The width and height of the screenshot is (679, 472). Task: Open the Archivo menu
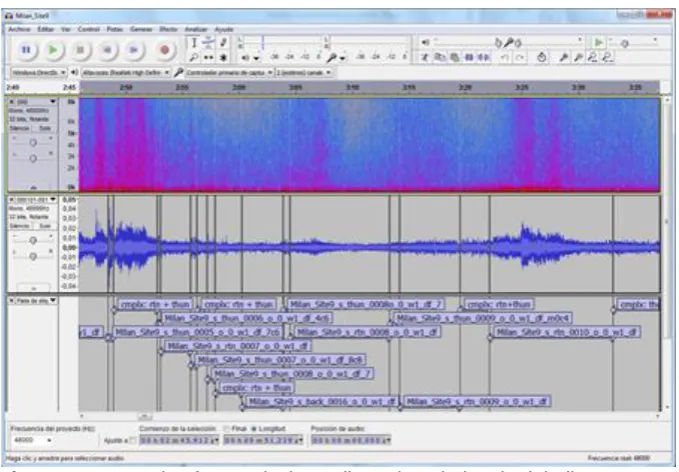click(x=19, y=29)
